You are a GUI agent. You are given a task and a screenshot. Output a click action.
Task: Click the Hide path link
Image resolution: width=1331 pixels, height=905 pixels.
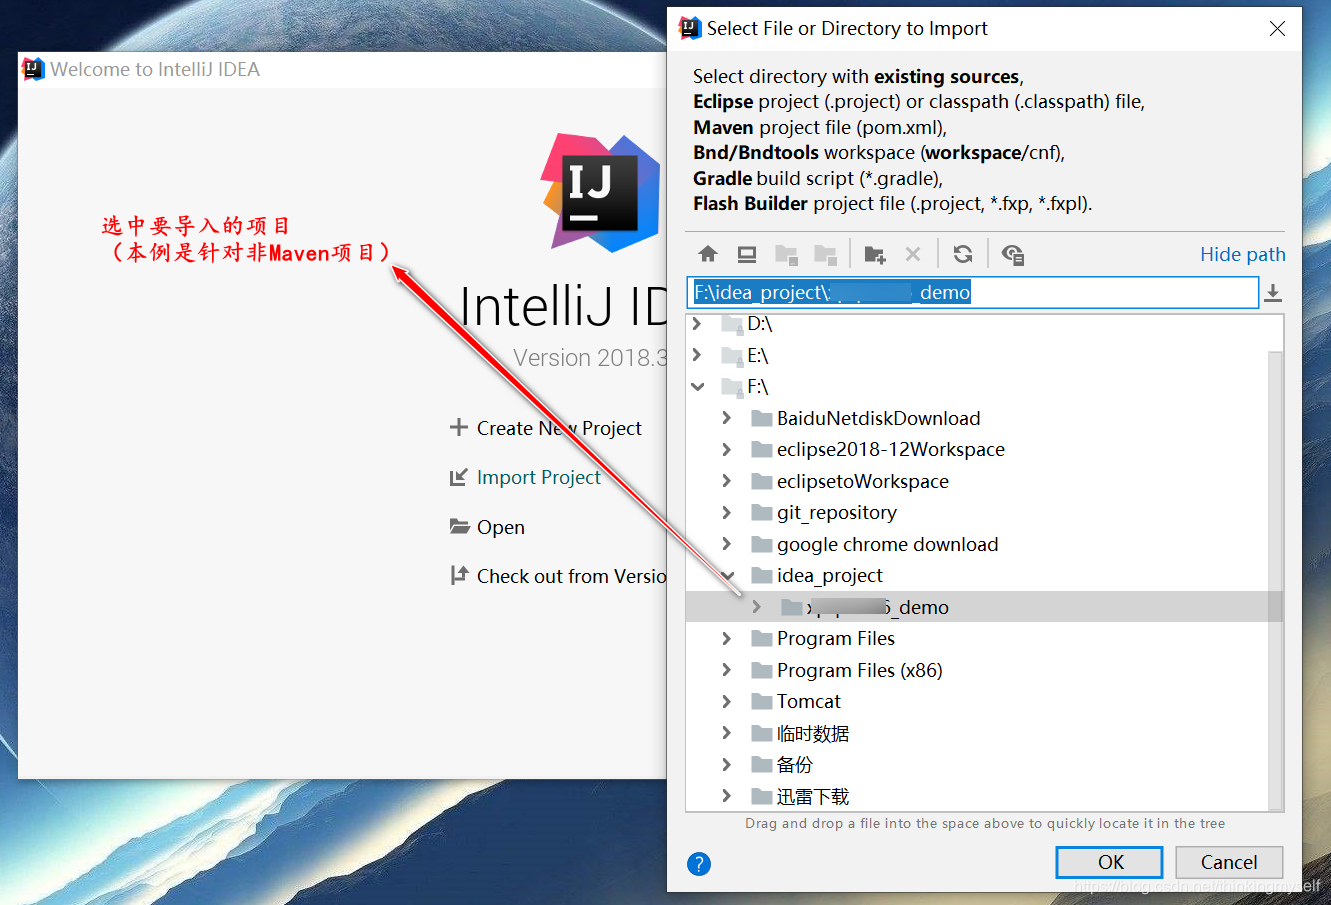(x=1242, y=254)
